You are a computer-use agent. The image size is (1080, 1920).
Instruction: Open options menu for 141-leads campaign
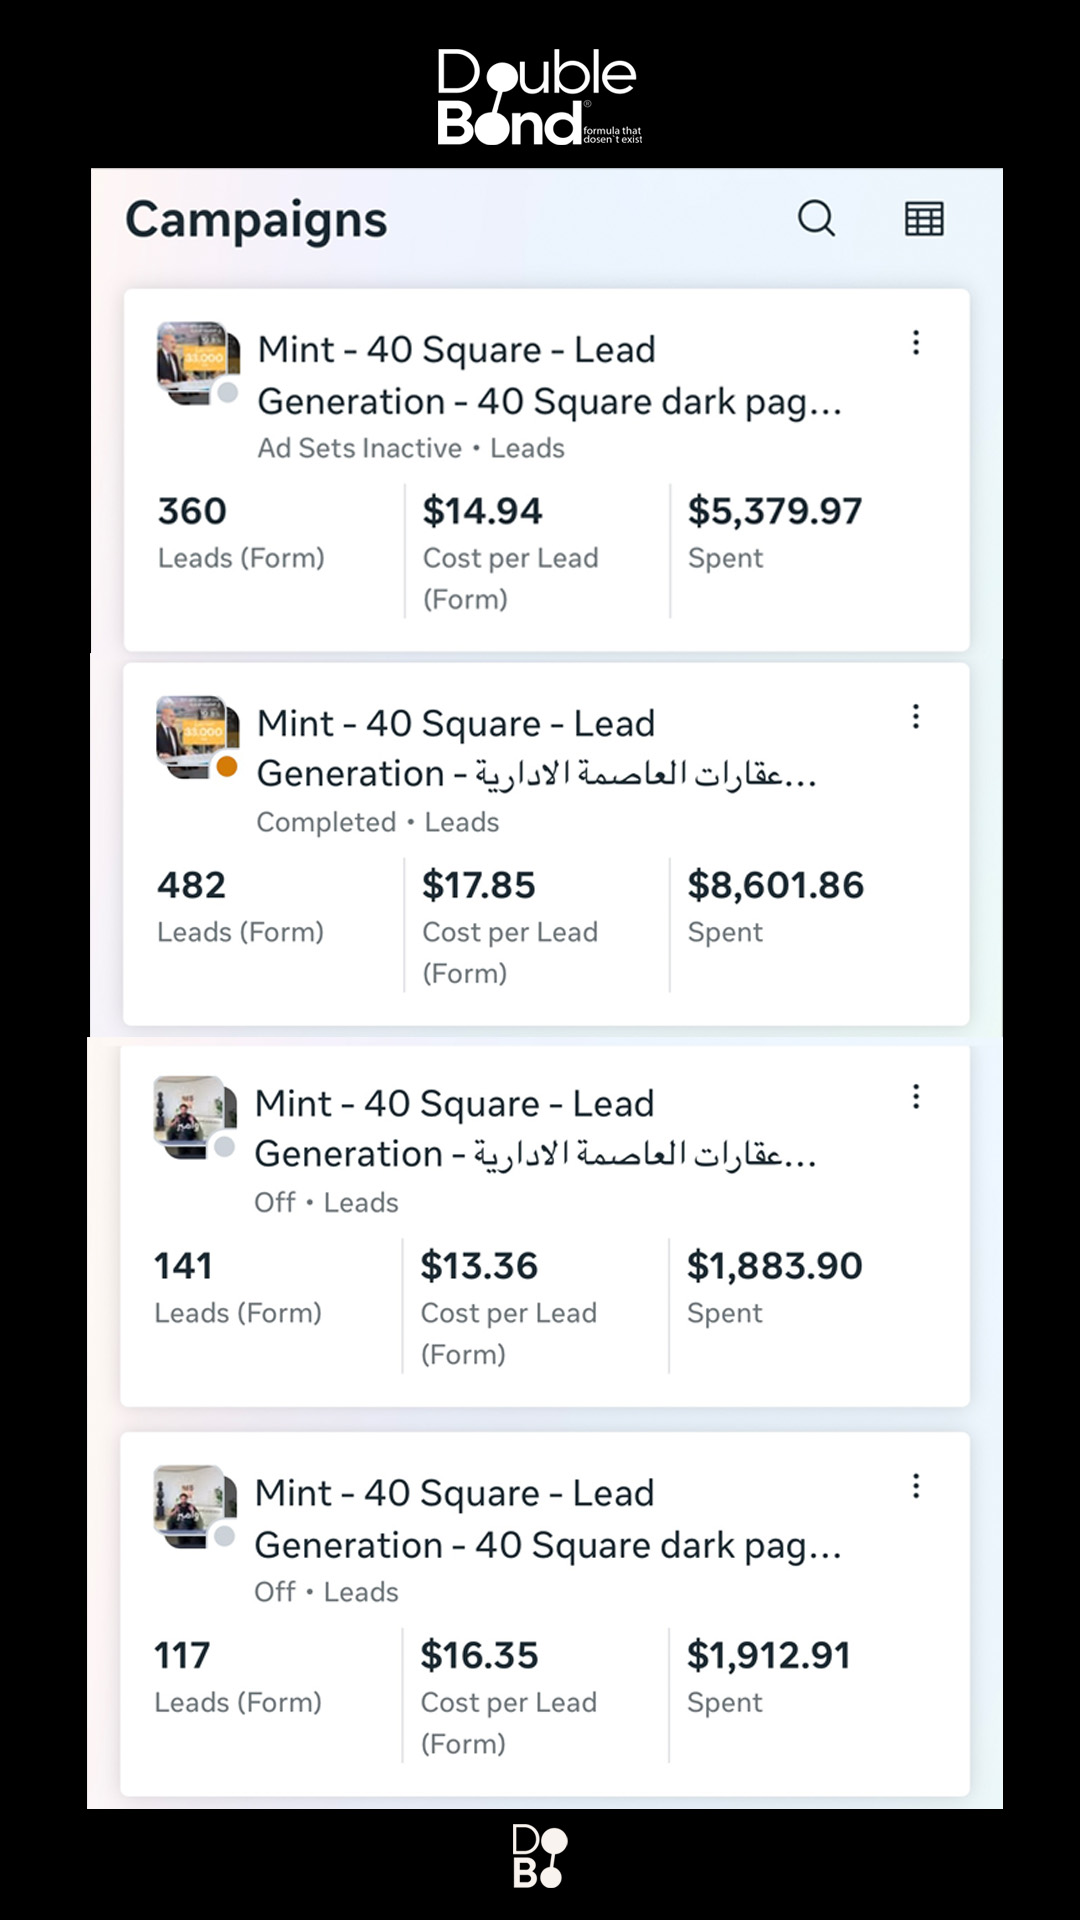pyautogui.click(x=916, y=1097)
